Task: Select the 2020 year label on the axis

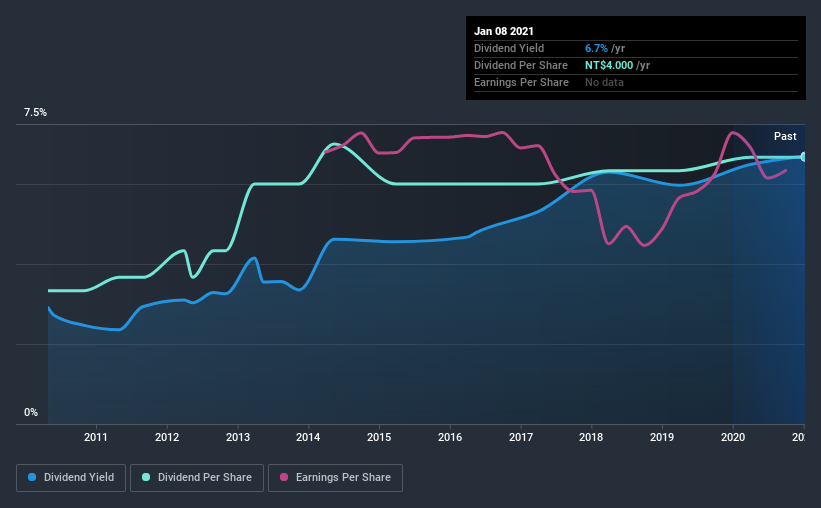Action: tap(733, 437)
